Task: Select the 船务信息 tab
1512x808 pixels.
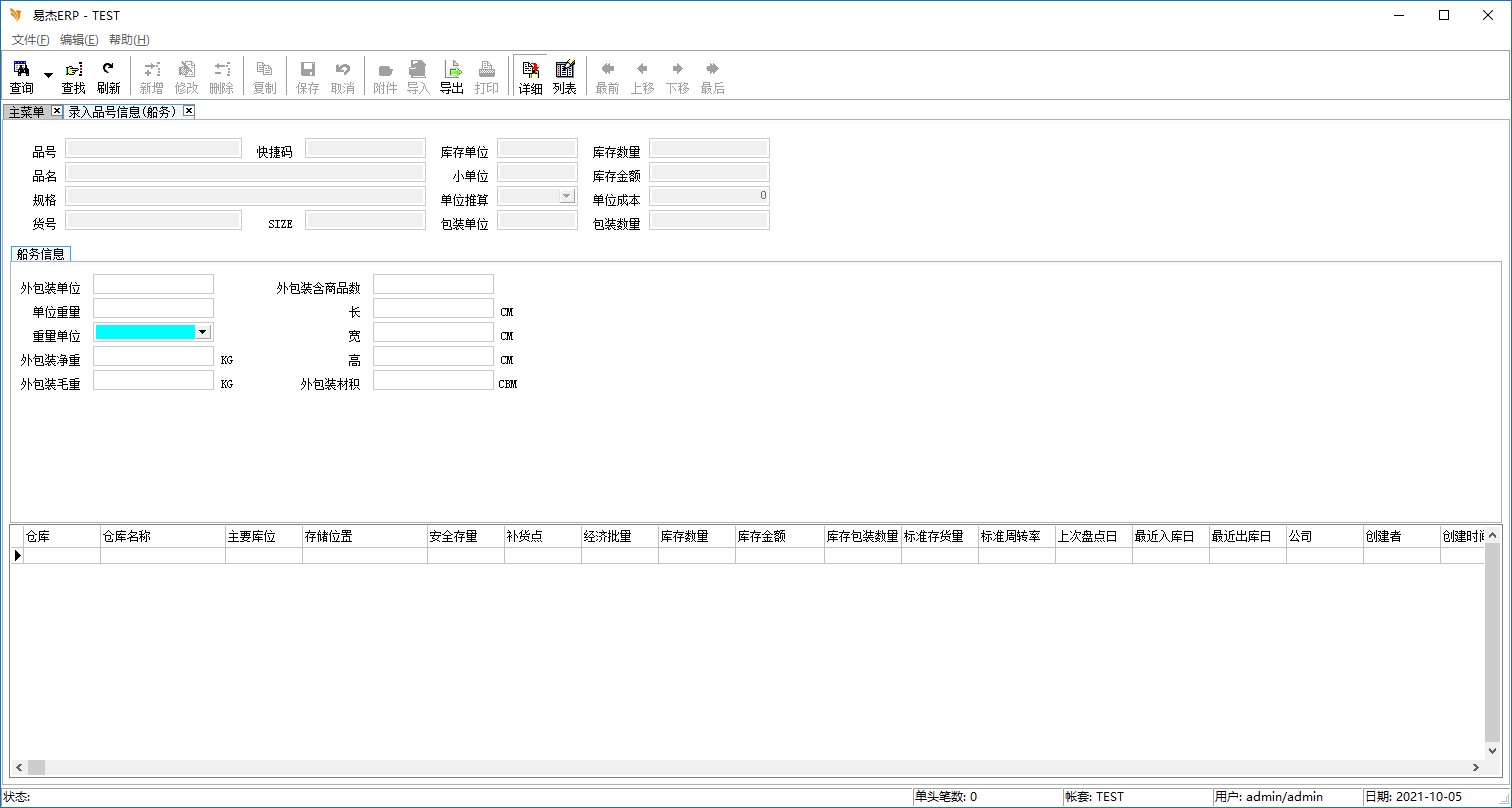Action: click(x=41, y=254)
